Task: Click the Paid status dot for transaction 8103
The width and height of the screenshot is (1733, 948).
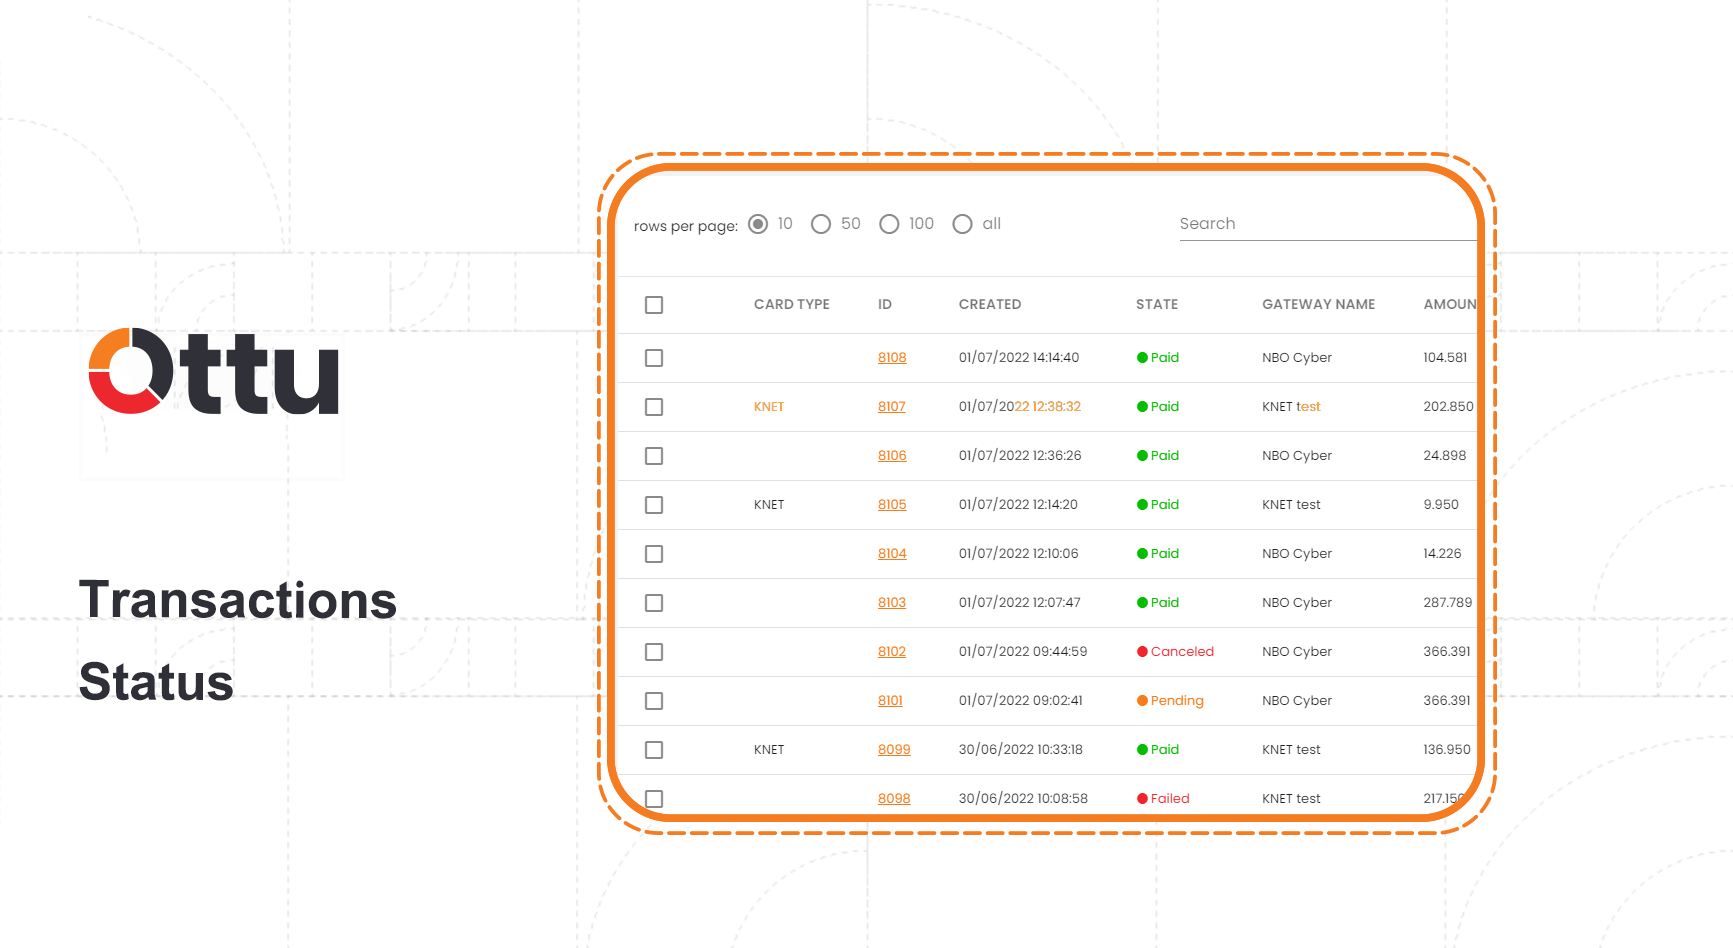Action: (x=1143, y=602)
